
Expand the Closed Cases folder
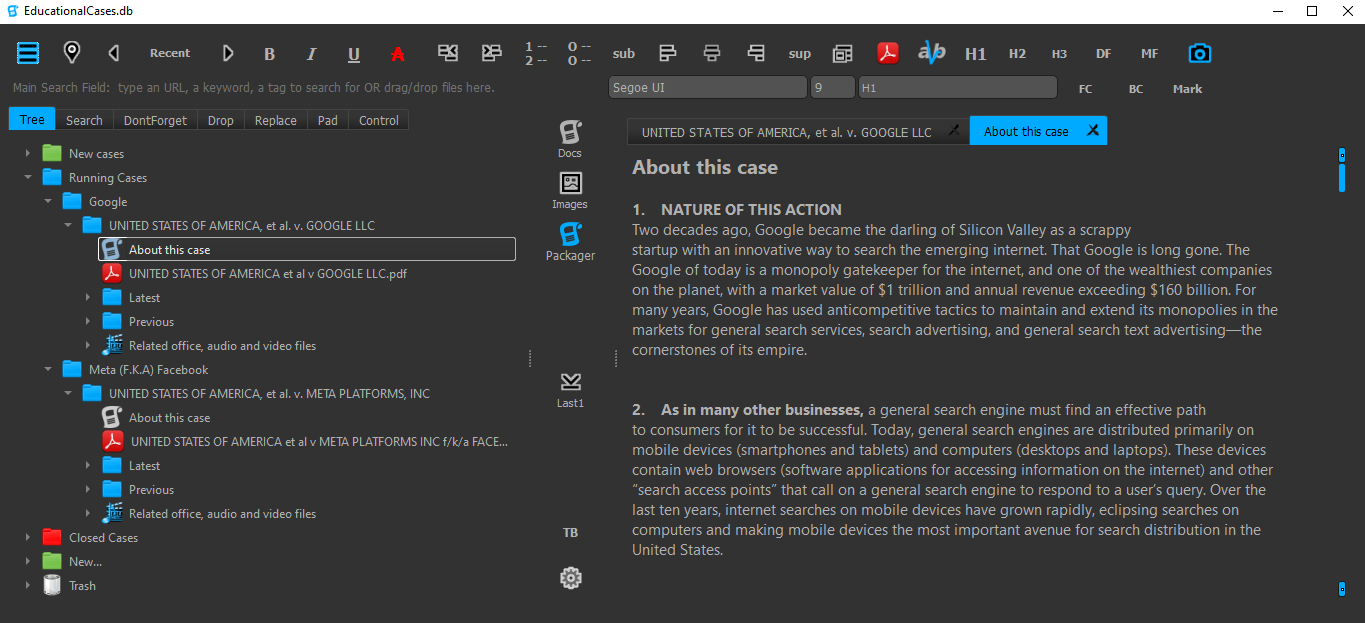point(28,538)
